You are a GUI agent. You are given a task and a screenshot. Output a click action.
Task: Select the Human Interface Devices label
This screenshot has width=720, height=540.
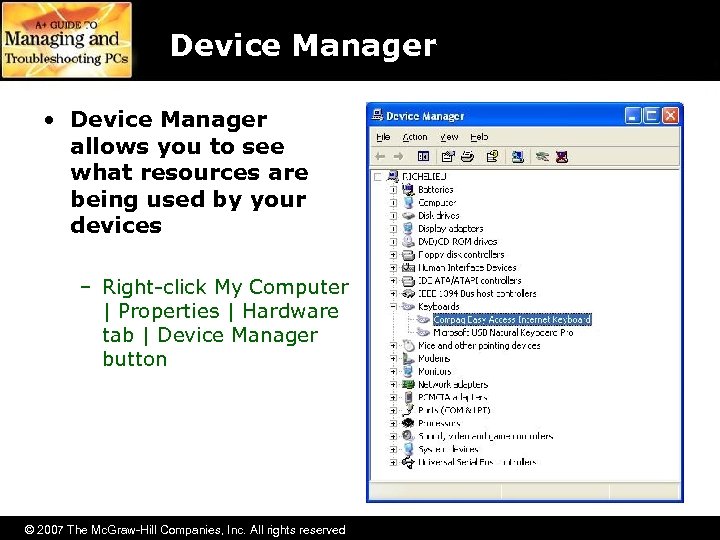point(467,267)
